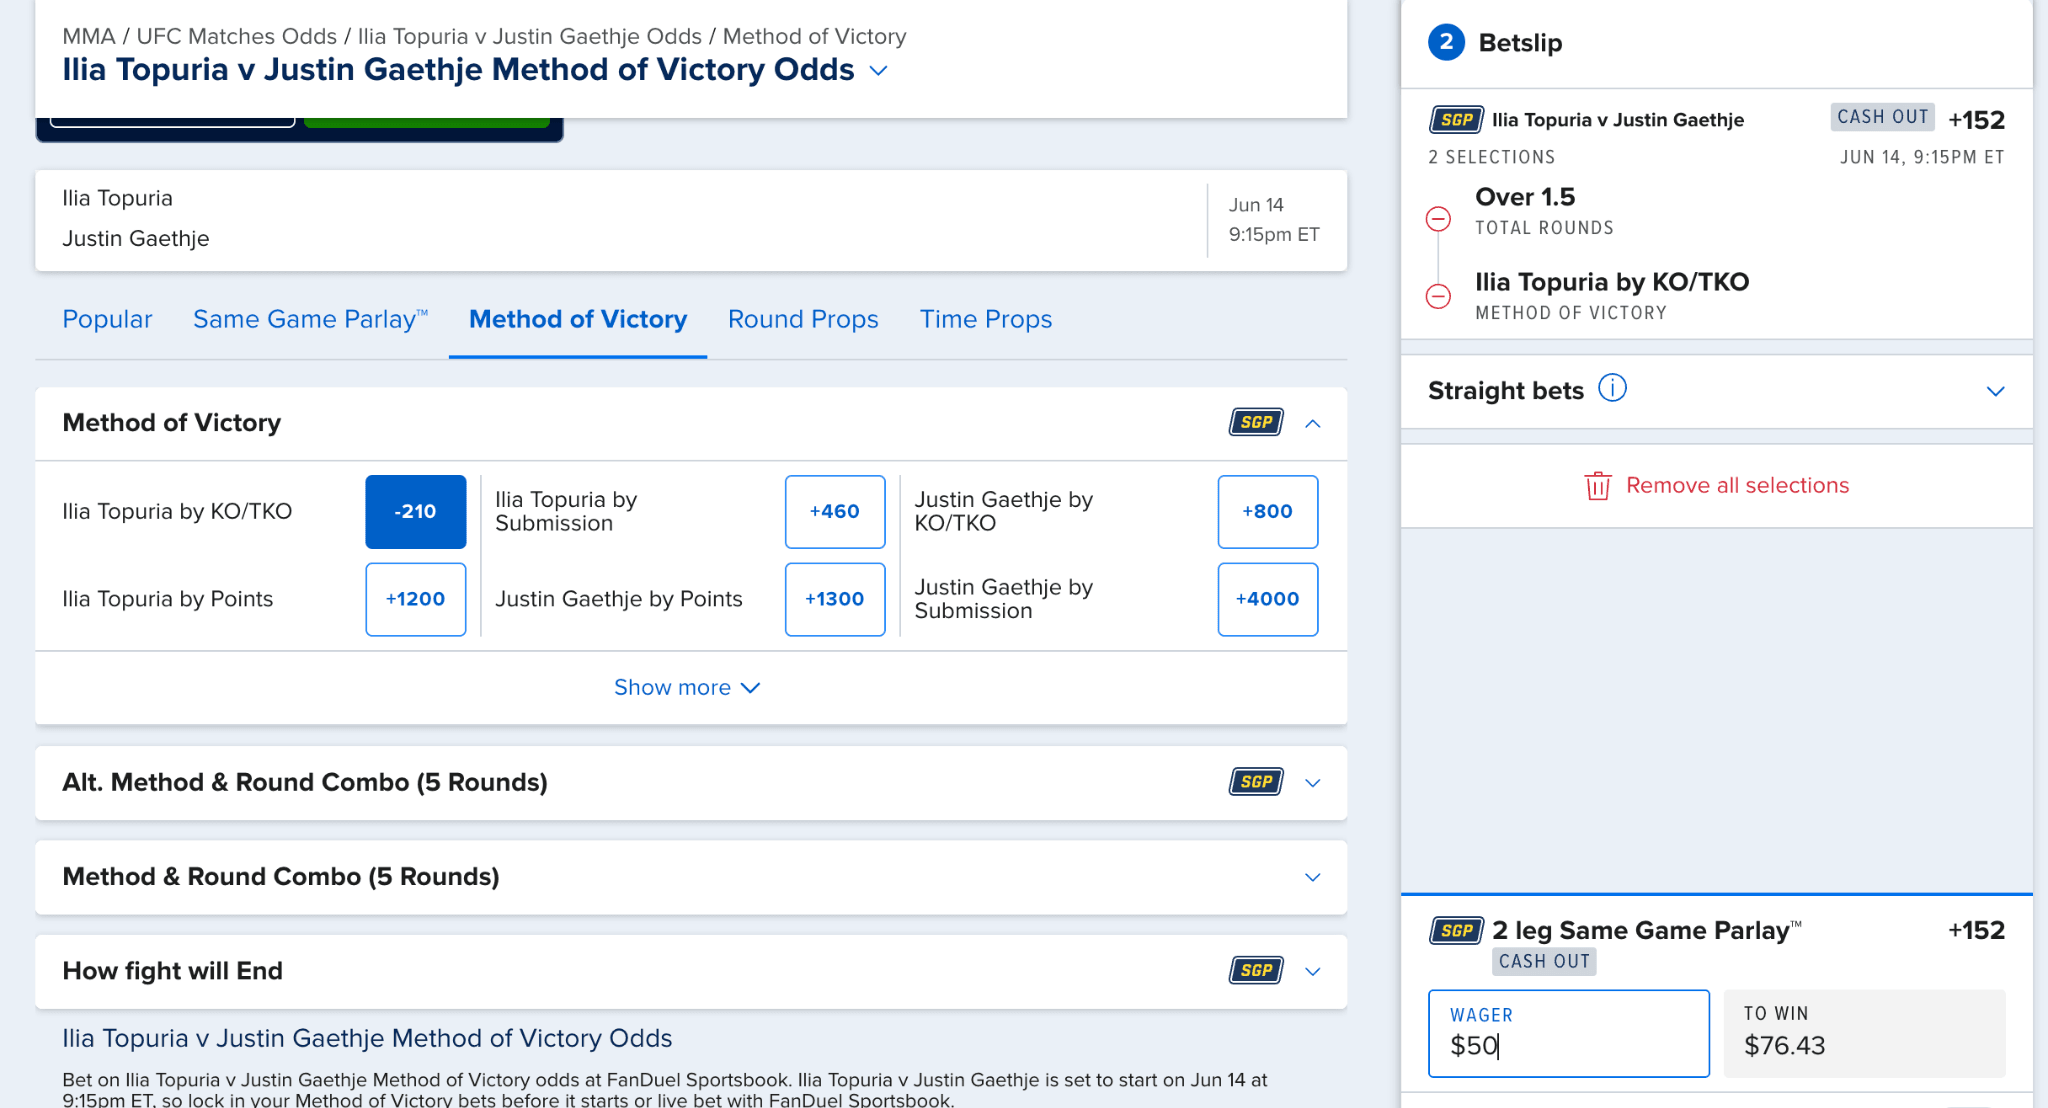Select Justin Gaethje by KO/TKO +800 odds
2048x1108 pixels.
click(x=1267, y=512)
